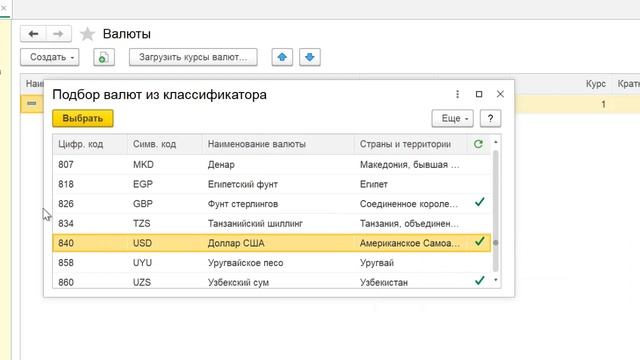The width and height of the screenshot is (640, 360).
Task: Star the Валюты page as favorite
Action: (87, 34)
